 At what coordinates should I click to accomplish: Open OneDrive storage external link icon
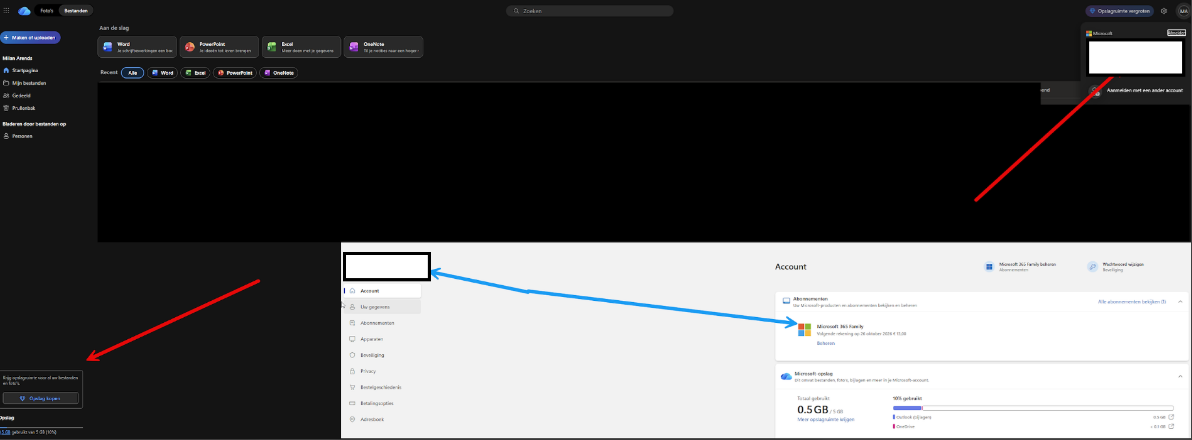coord(1170,426)
